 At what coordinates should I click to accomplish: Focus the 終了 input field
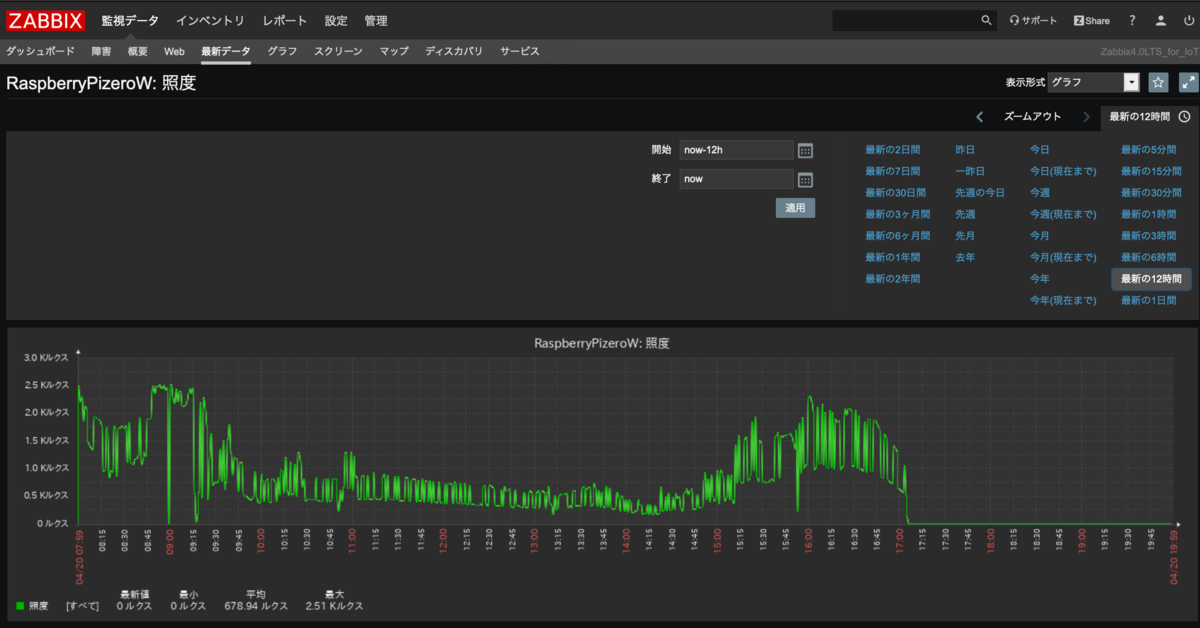click(x=736, y=180)
